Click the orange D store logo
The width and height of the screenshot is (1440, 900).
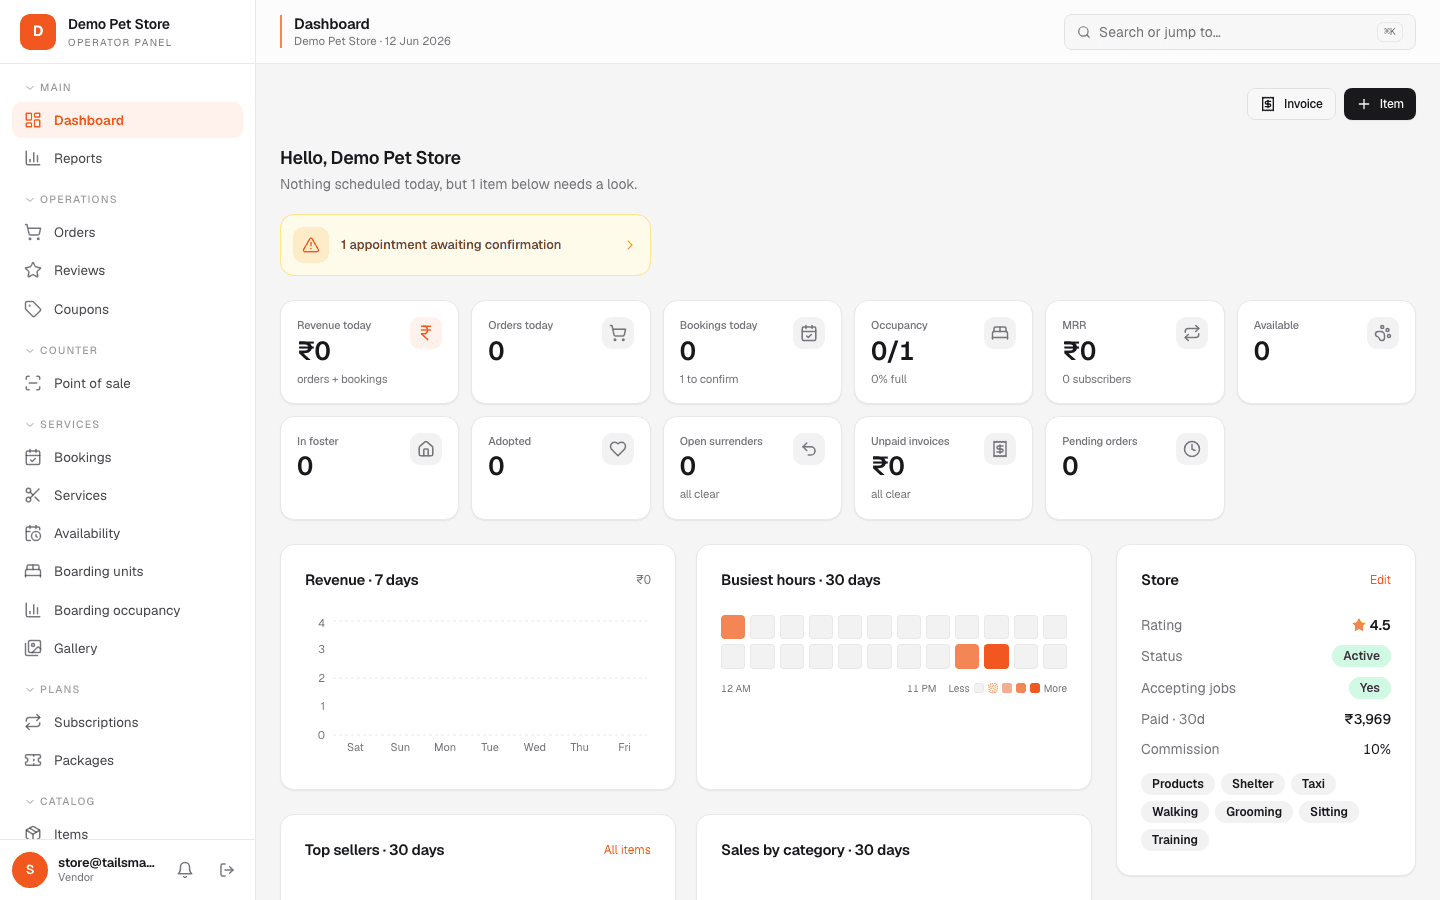click(38, 32)
